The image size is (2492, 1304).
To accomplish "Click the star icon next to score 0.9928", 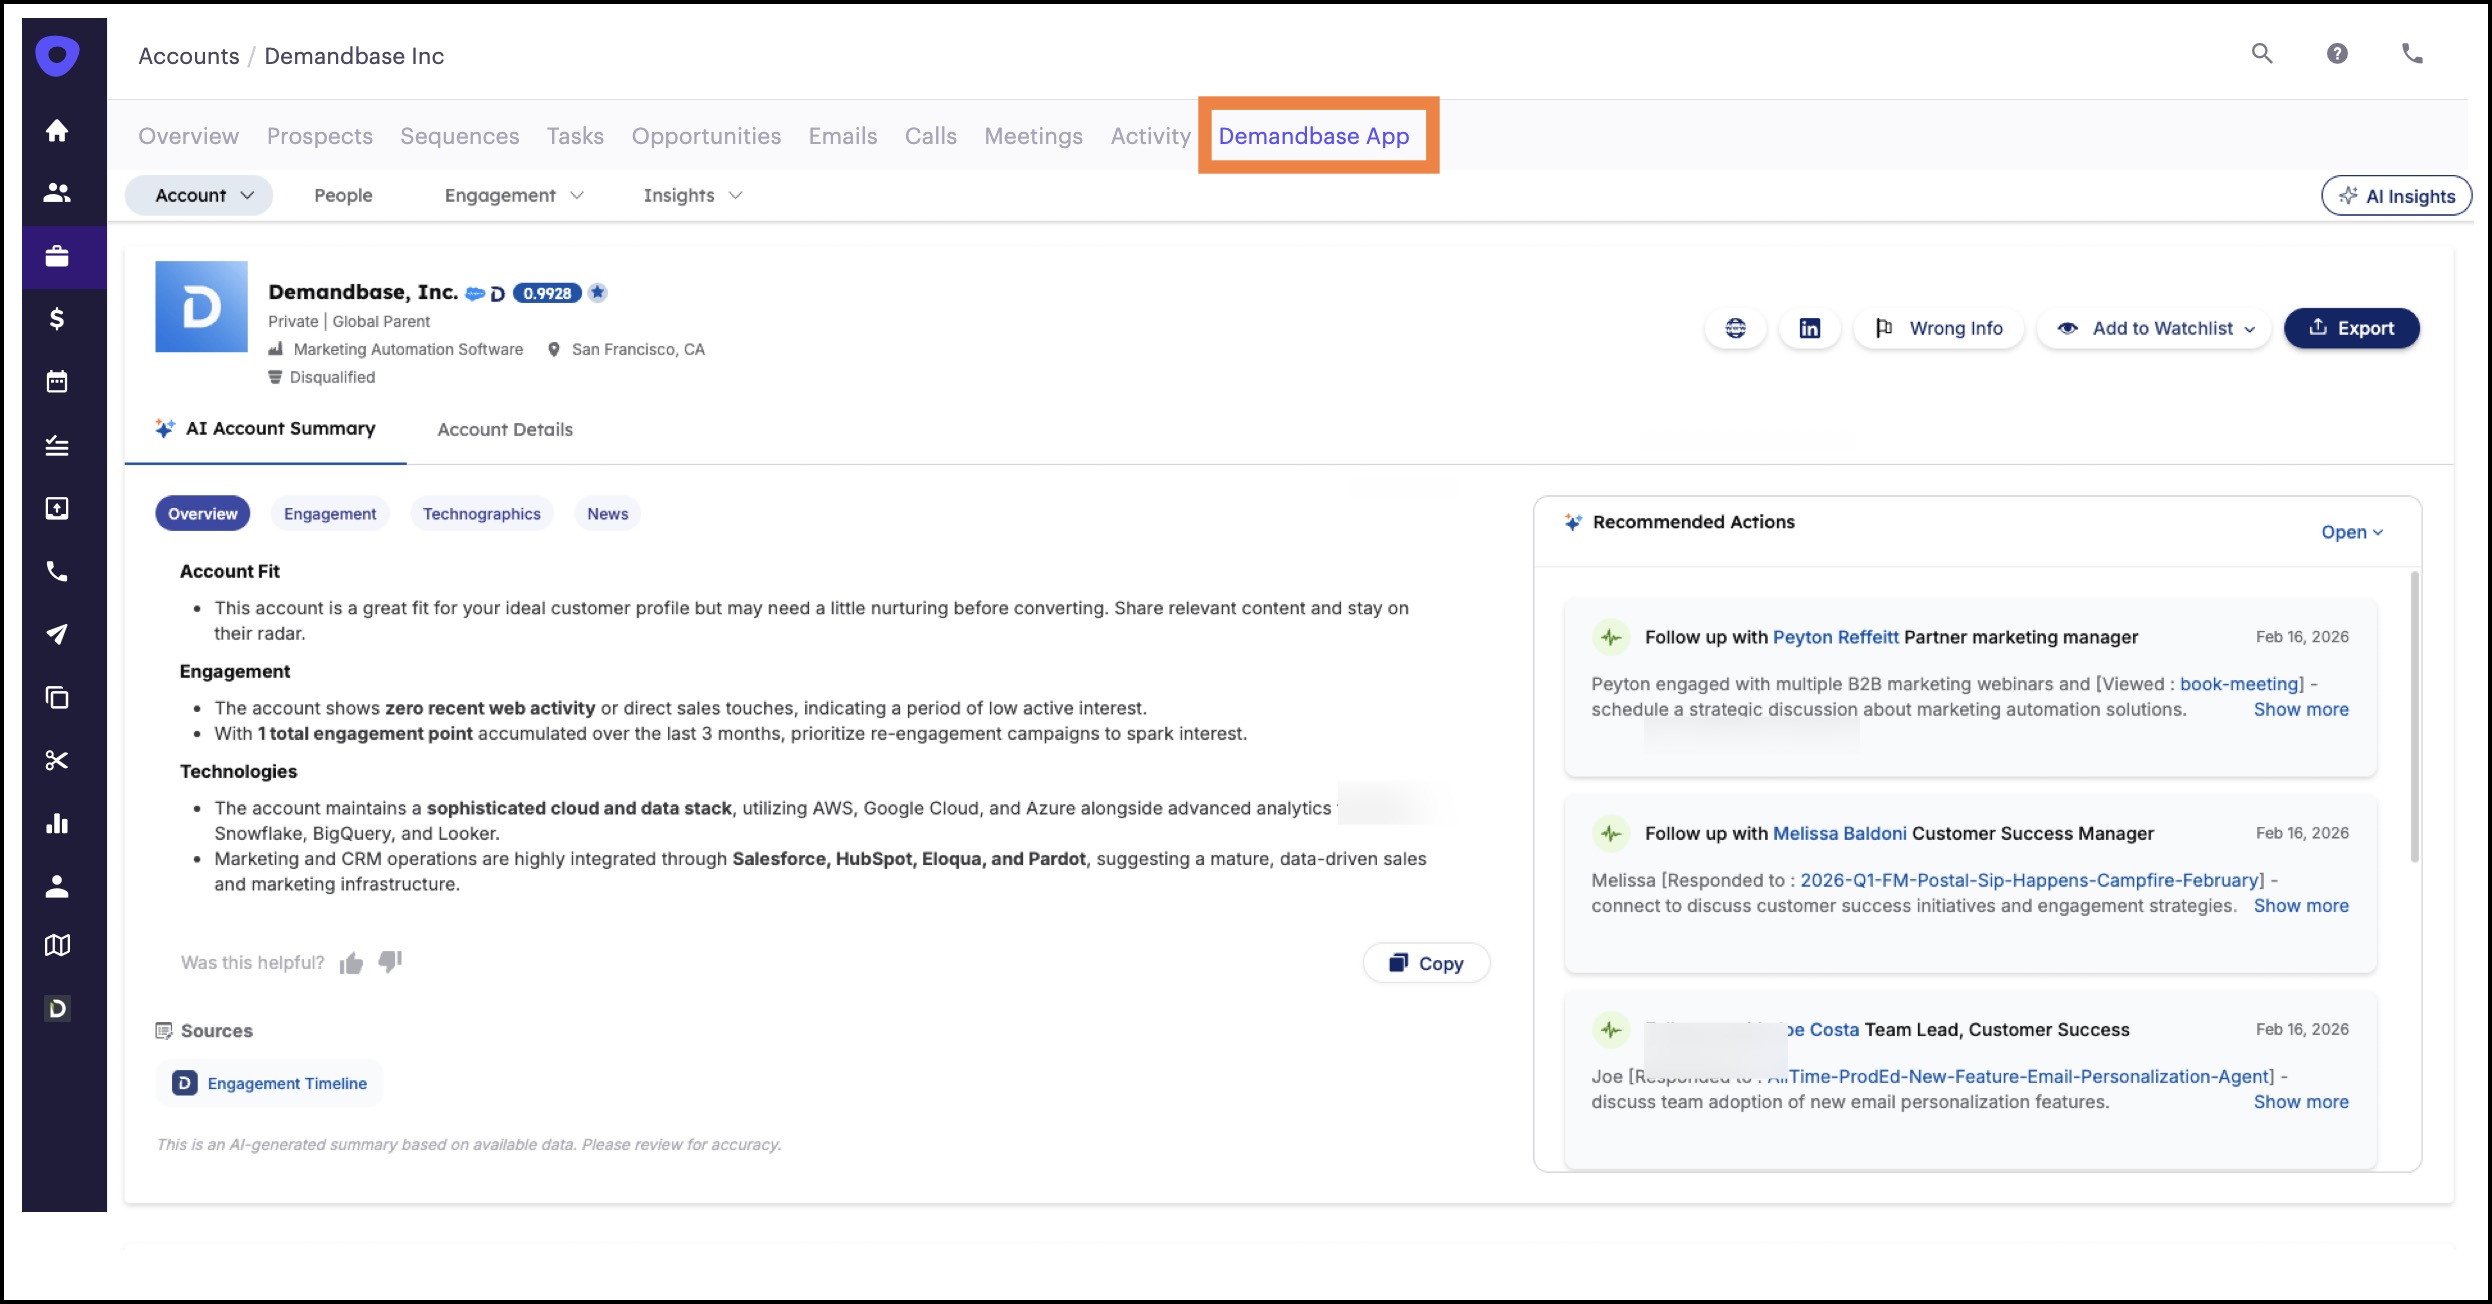I will [597, 292].
